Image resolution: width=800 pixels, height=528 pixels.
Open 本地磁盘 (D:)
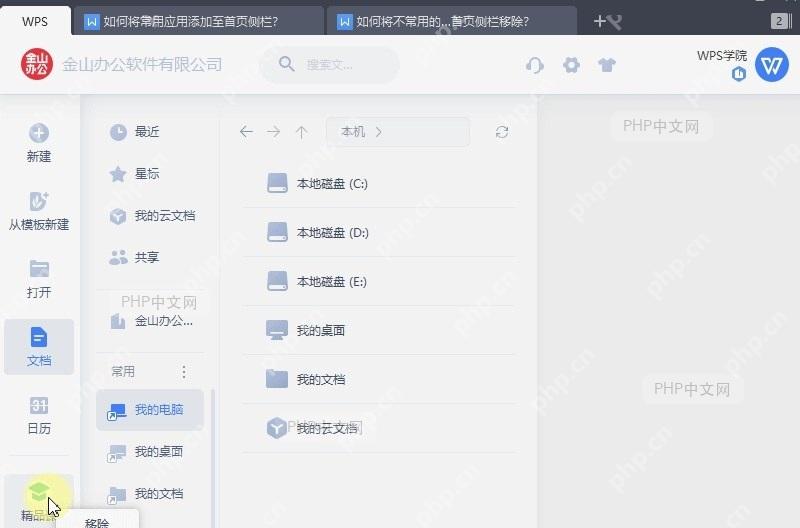point(379,232)
